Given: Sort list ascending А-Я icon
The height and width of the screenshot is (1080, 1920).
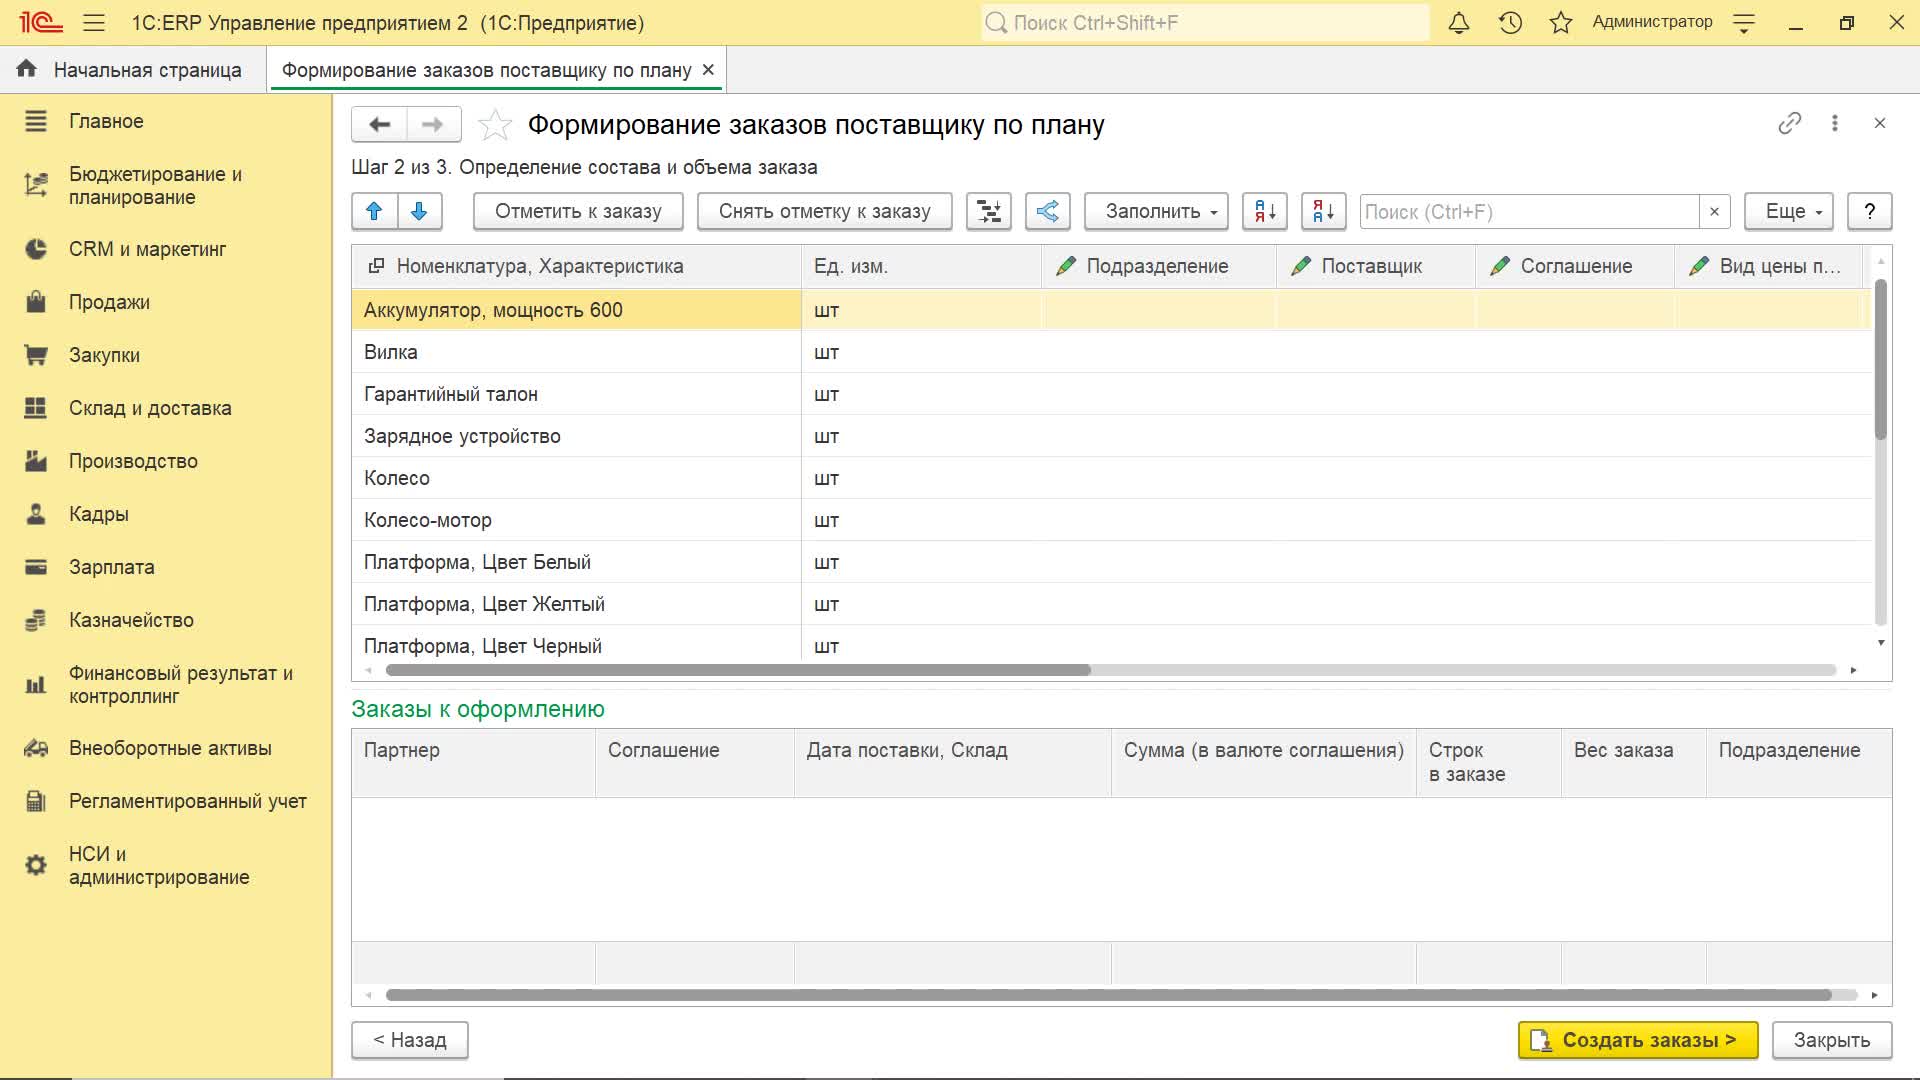Looking at the screenshot, I should (x=1265, y=211).
